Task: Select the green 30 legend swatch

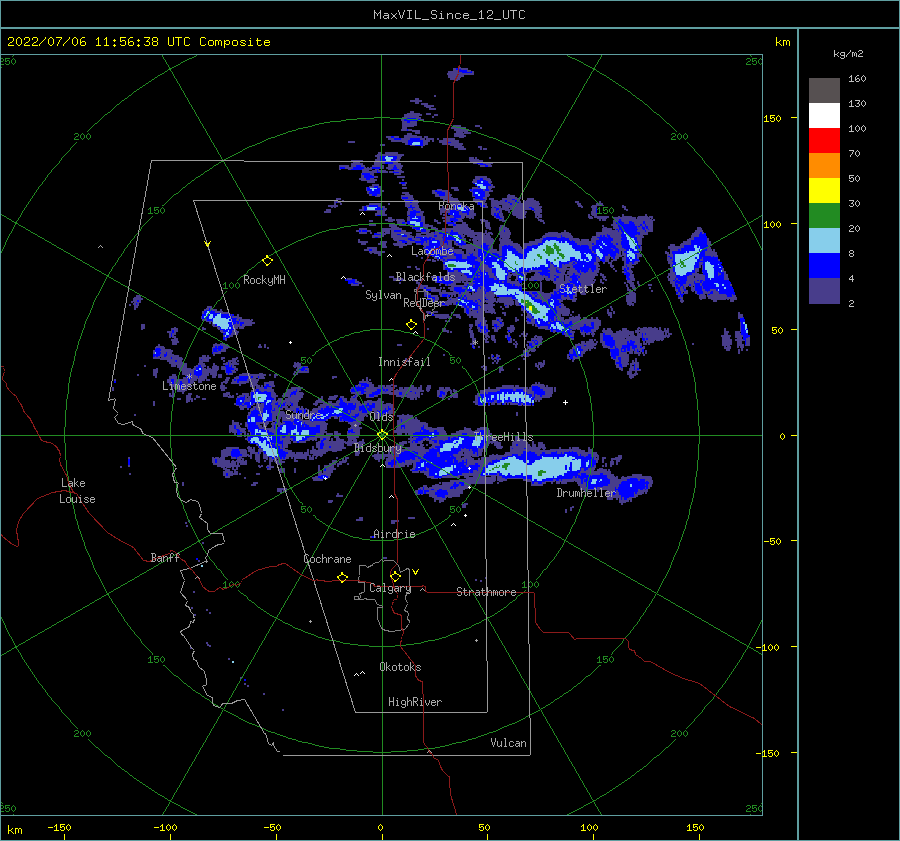Action: tap(824, 215)
